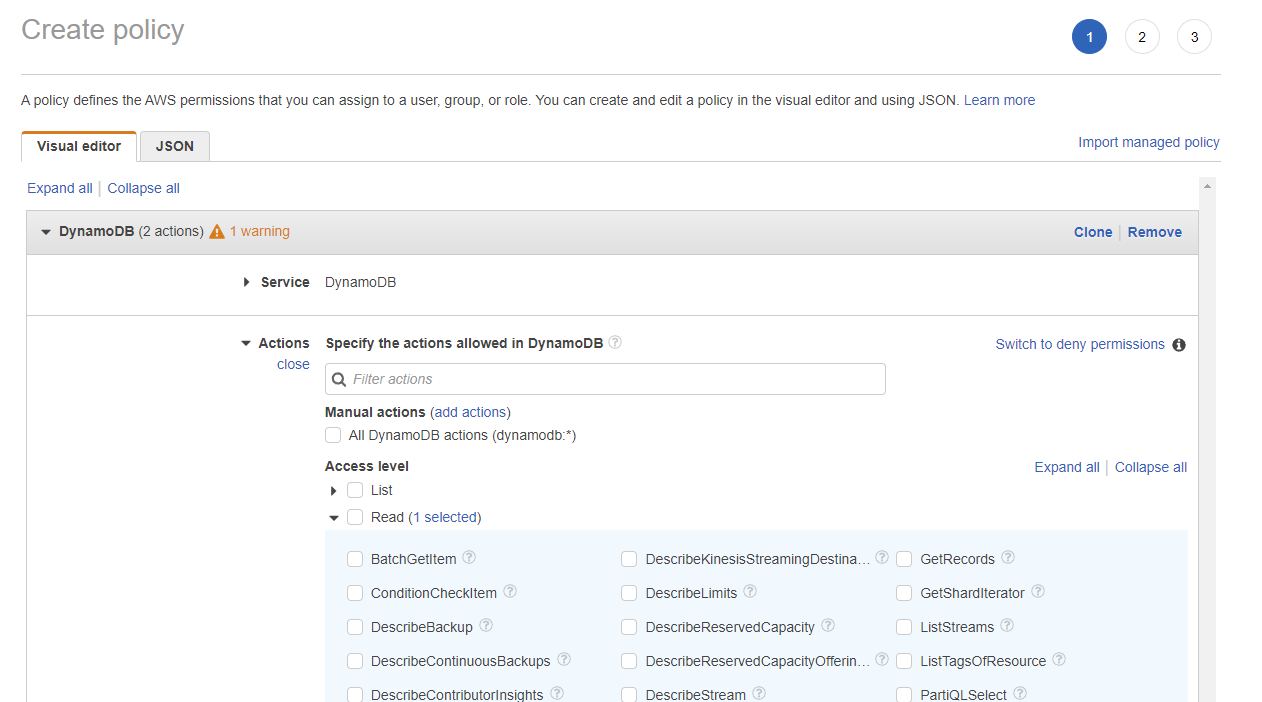Click help icon next to BatchGetItem
This screenshot has width=1262, height=702.
469,557
